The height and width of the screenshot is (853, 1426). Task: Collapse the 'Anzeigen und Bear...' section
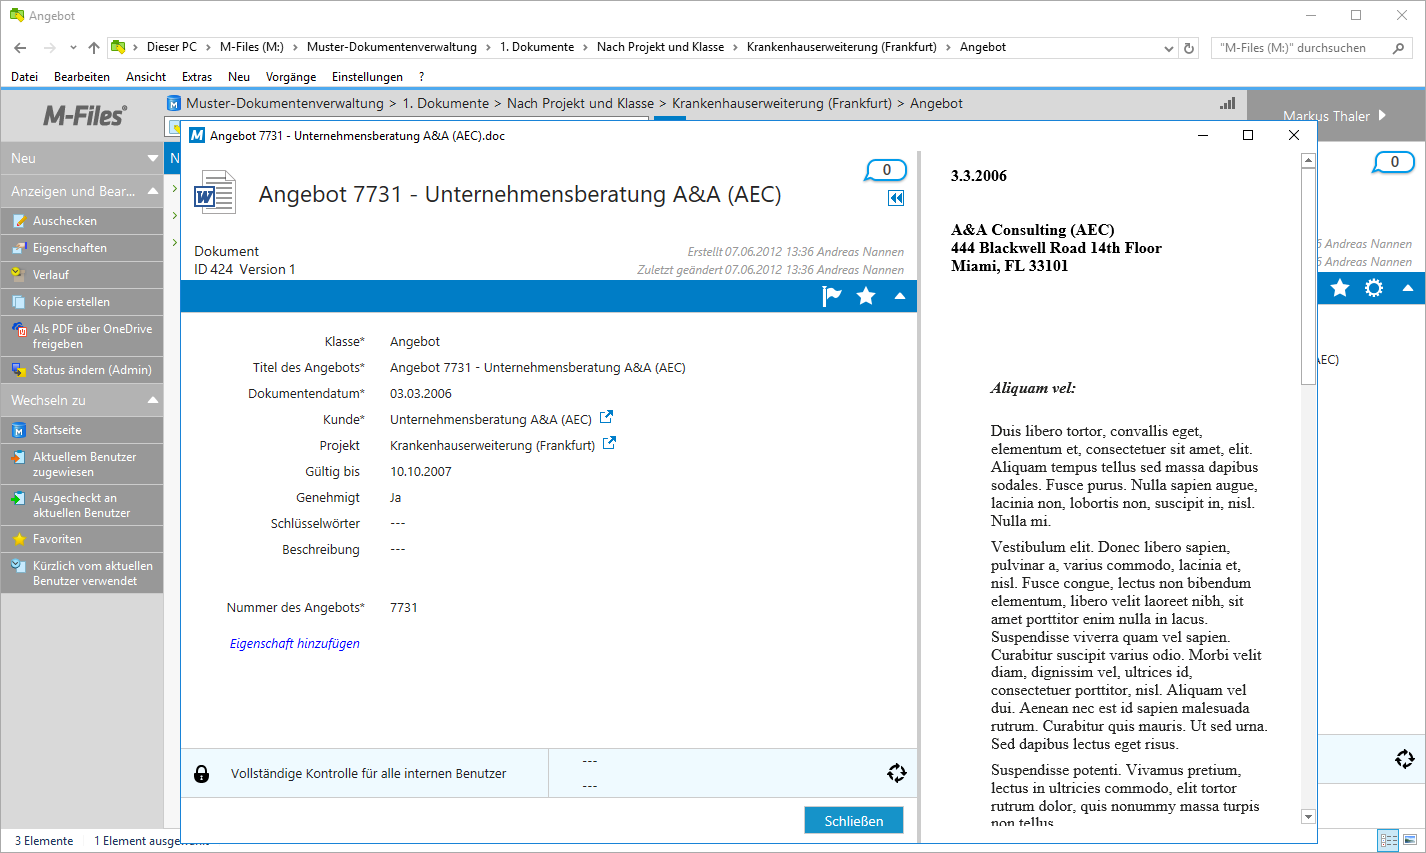pos(153,191)
